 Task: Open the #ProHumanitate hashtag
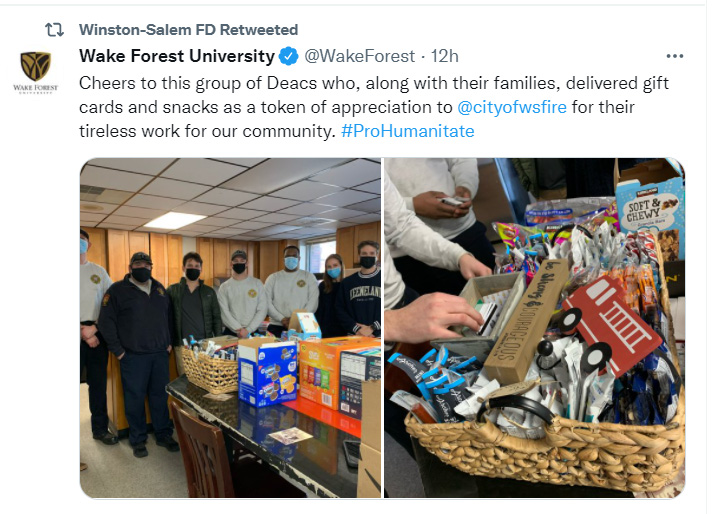pos(408,131)
